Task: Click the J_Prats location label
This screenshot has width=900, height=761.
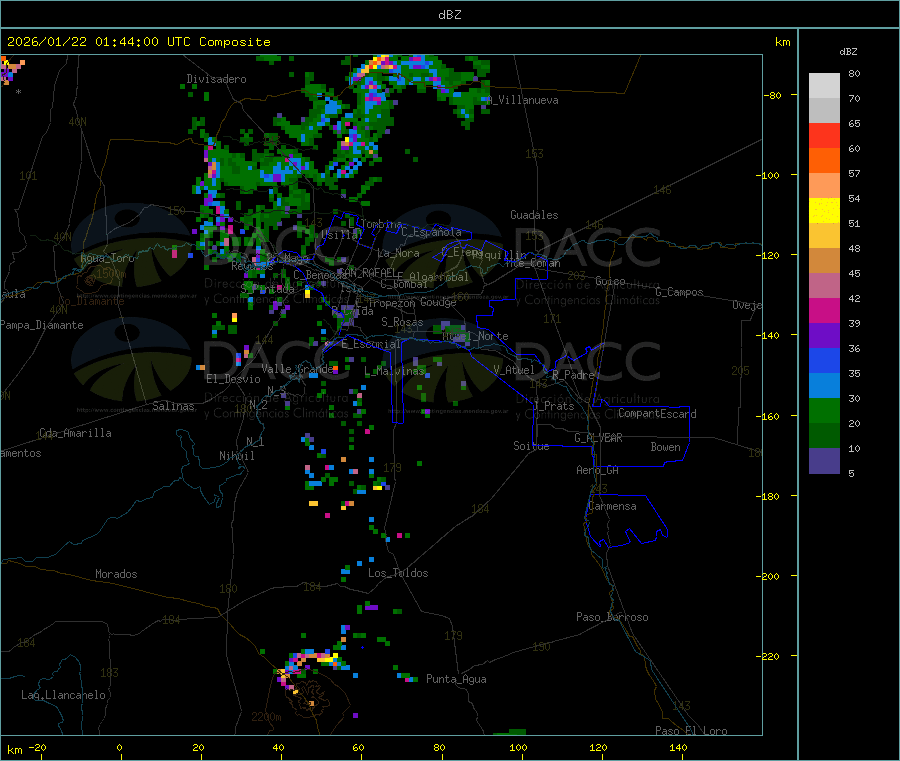Action: point(554,406)
